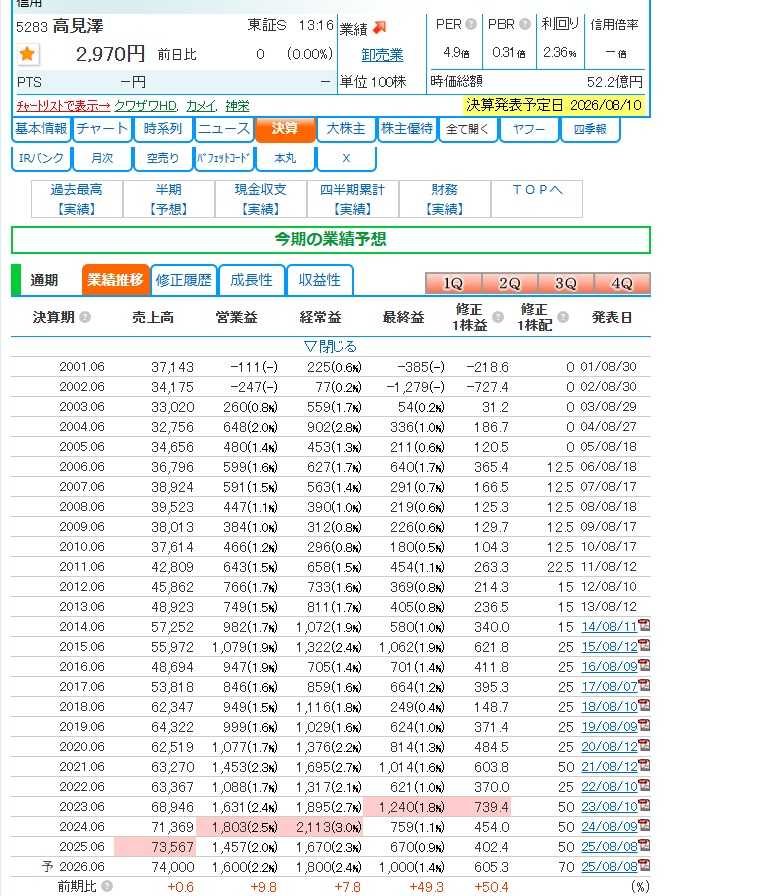Jump to 財務【実績】 section
The height and width of the screenshot is (896, 783).
[445, 199]
